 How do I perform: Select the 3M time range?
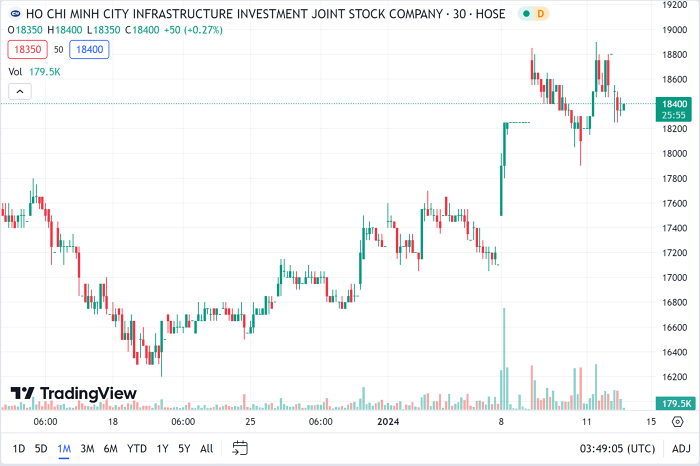pos(88,449)
